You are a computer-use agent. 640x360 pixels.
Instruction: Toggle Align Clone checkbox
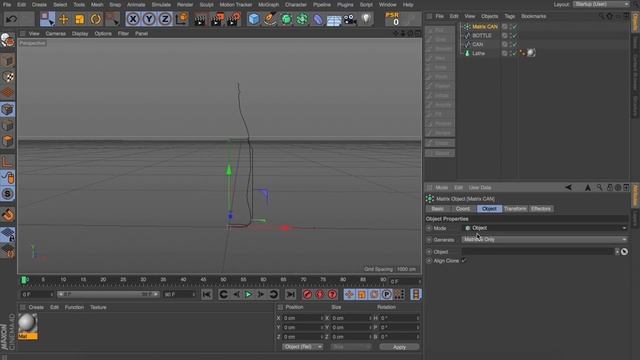pyautogui.click(x=464, y=261)
